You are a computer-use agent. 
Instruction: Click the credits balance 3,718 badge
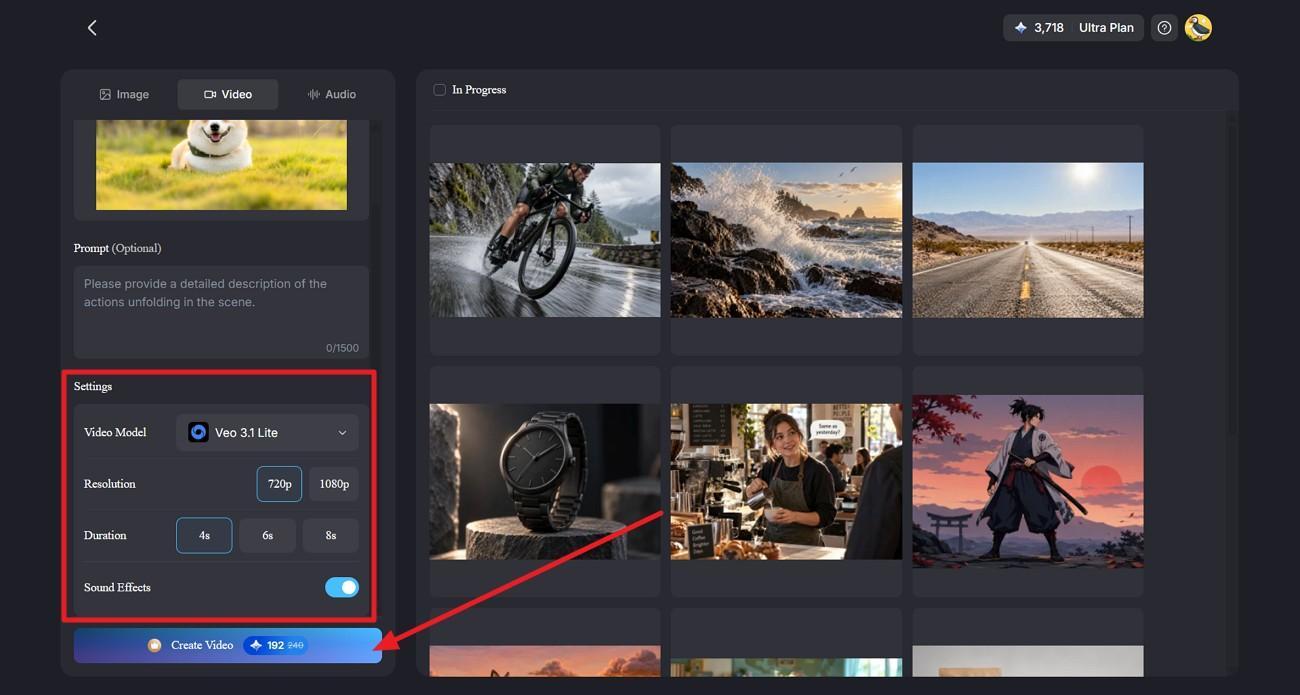point(1038,28)
